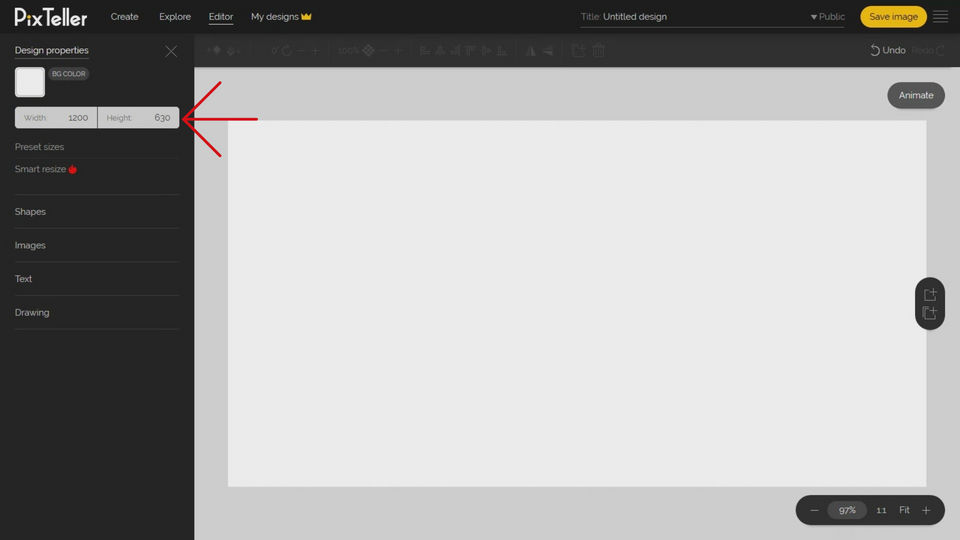The height and width of the screenshot is (540, 960).
Task: Expand the Images section
Action: click(x=30, y=246)
